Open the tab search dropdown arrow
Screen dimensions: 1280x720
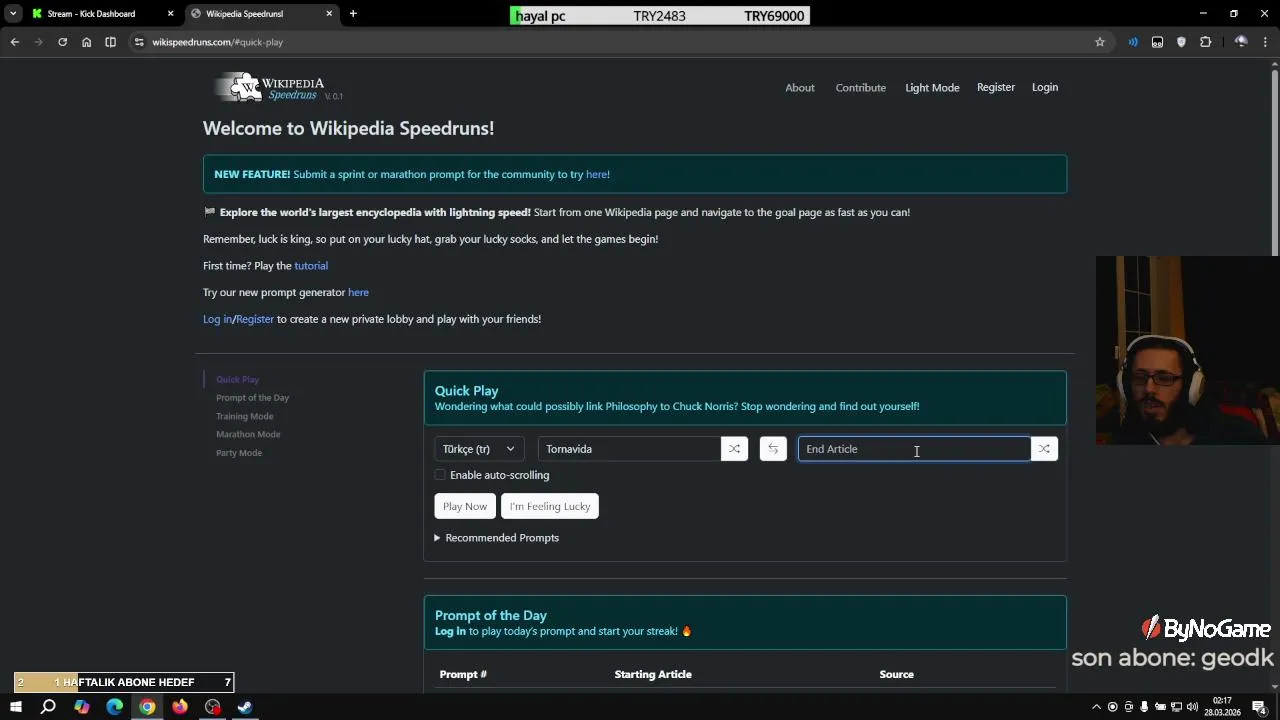pyautogui.click(x=13, y=14)
